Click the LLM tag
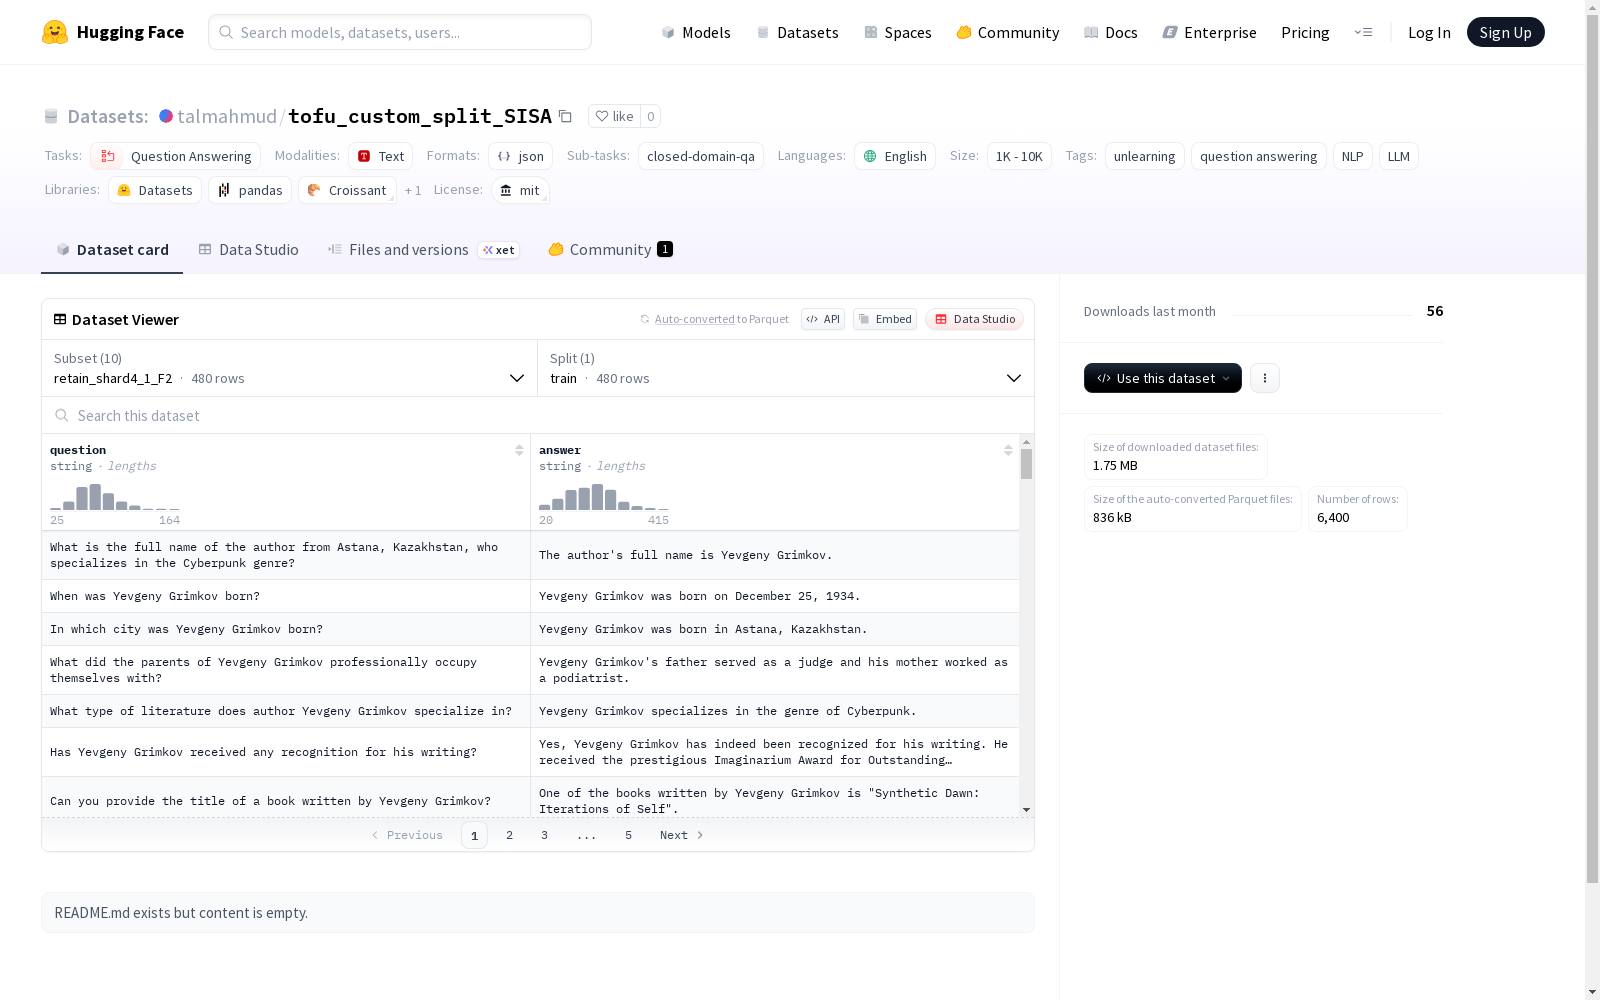 click(x=1398, y=156)
